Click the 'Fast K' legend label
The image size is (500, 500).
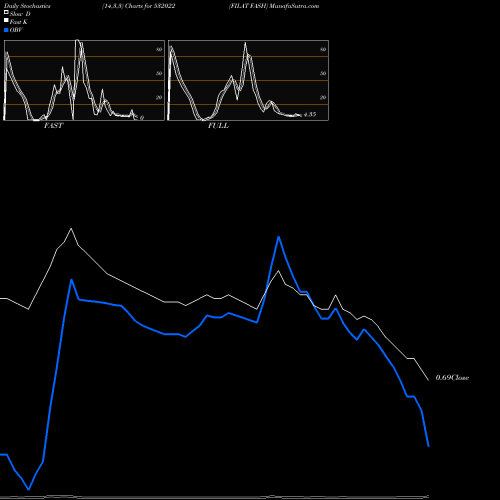click(x=19, y=22)
